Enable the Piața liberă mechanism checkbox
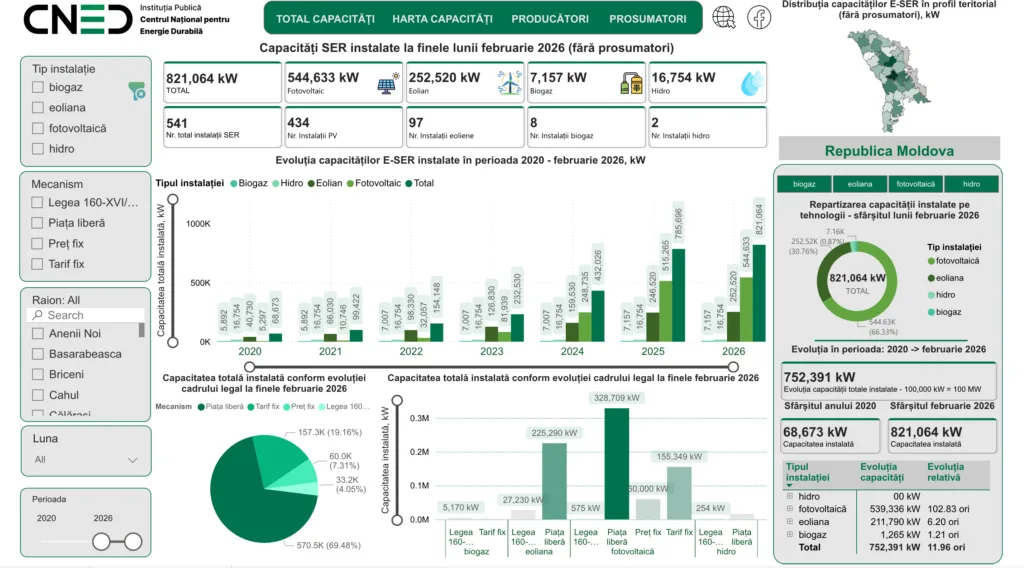This screenshot has width=1024, height=568. coord(39,223)
